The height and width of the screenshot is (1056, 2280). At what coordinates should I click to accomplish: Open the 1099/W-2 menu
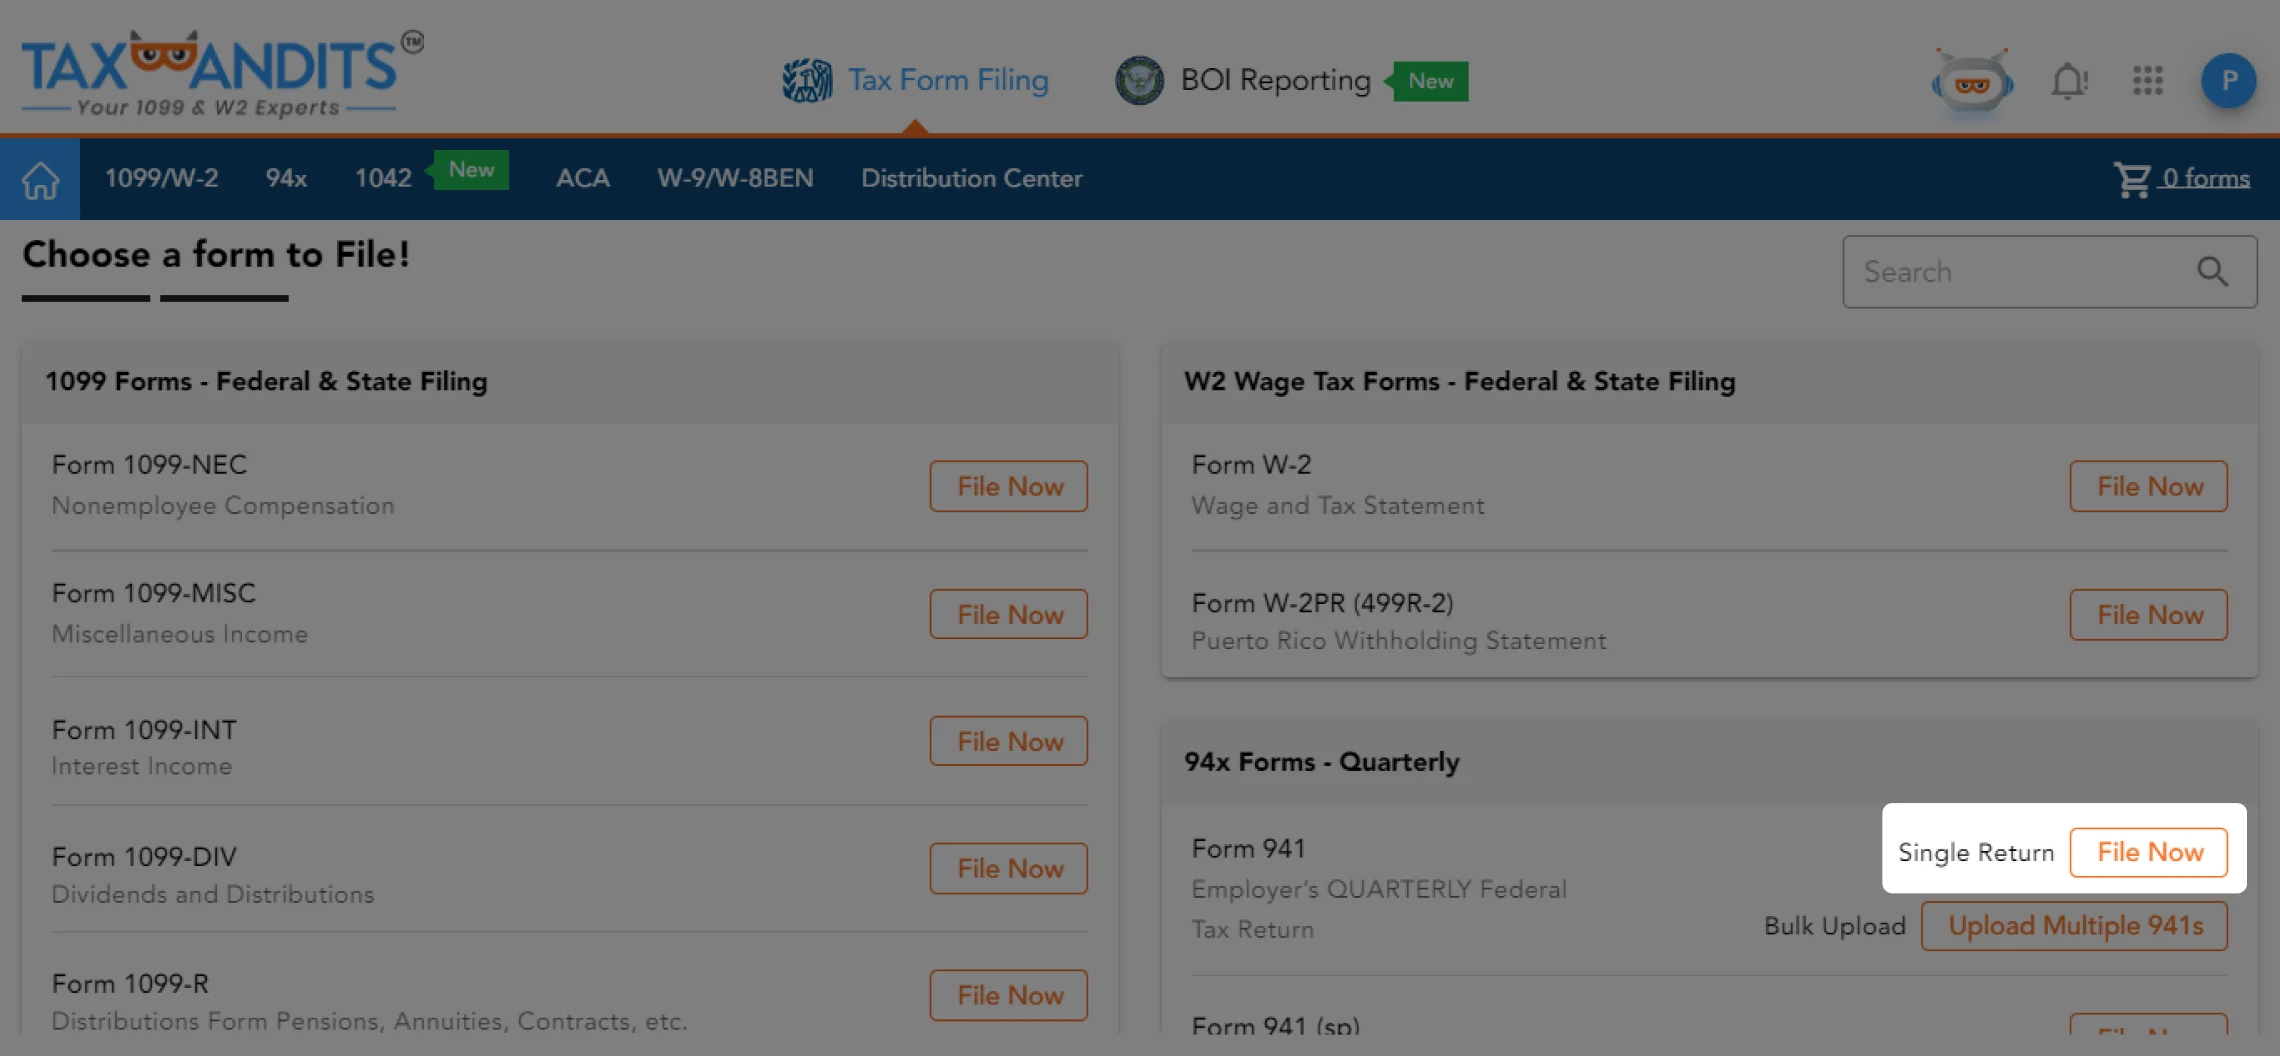(161, 178)
